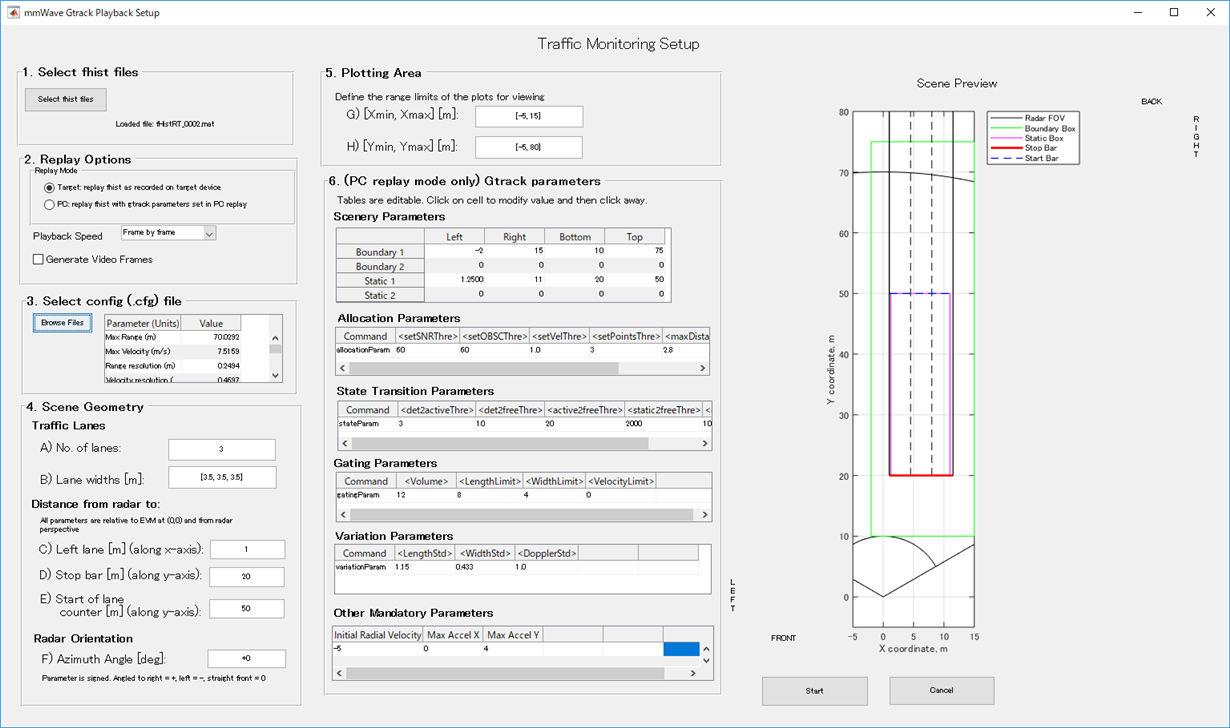1230x728 pixels.
Task: Click the Scene Preview plot area
Action: coord(913,369)
